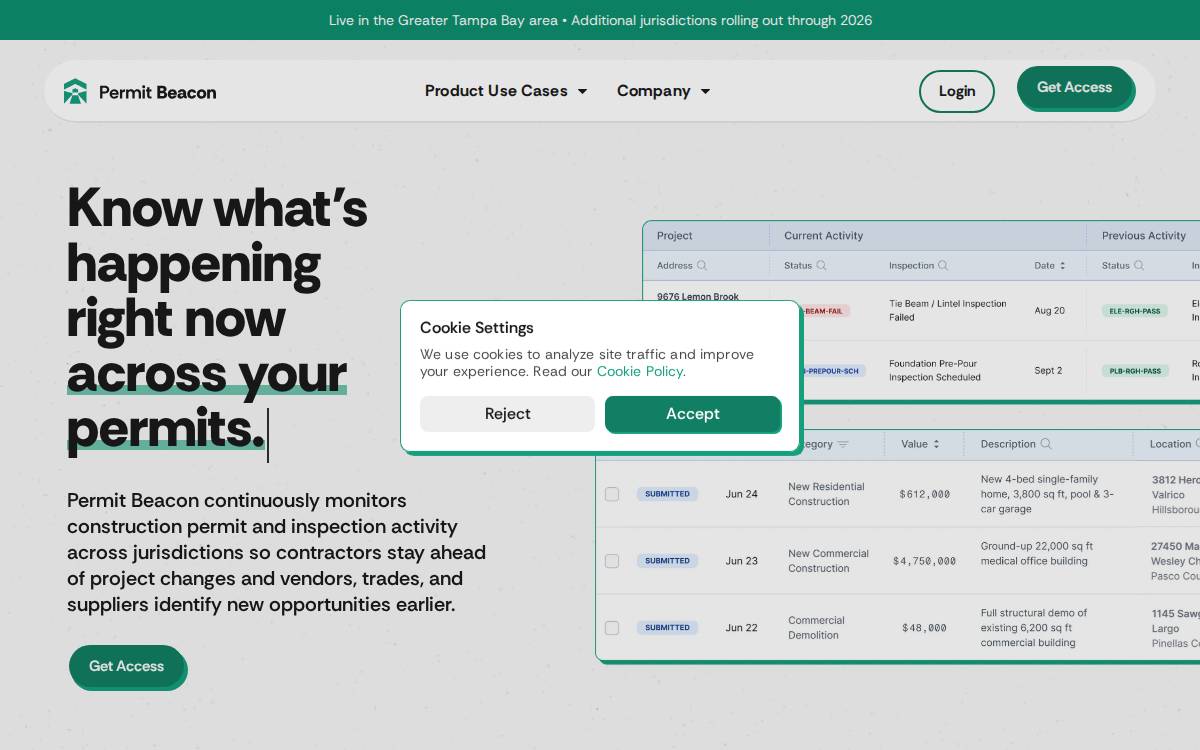This screenshot has width=1200, height=750.
Task: Click the SUBMITTED badge for Jun 24
Action: pyautogui.click(x=667, y=494)
